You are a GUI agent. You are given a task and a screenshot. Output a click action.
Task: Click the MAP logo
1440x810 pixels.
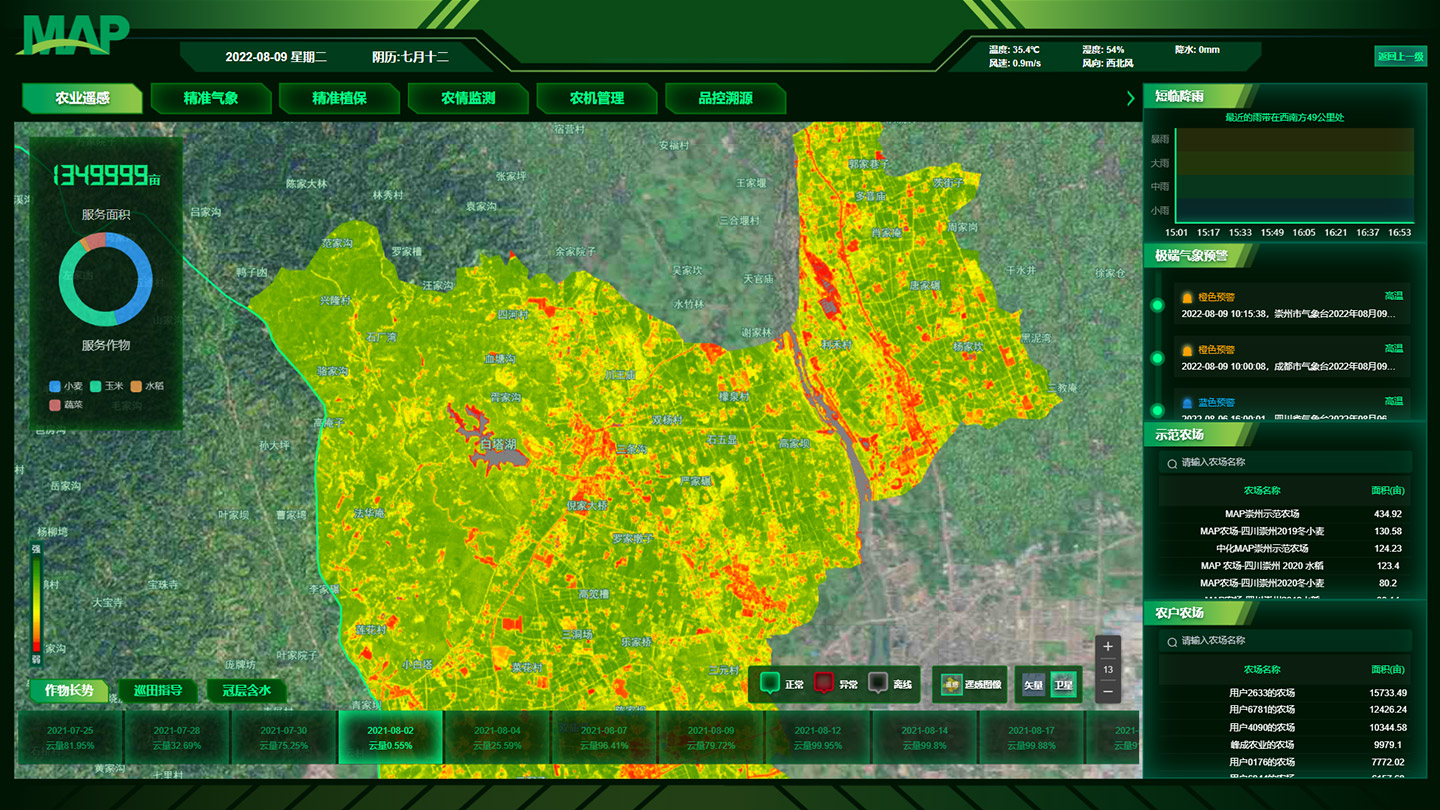(73, 34)
